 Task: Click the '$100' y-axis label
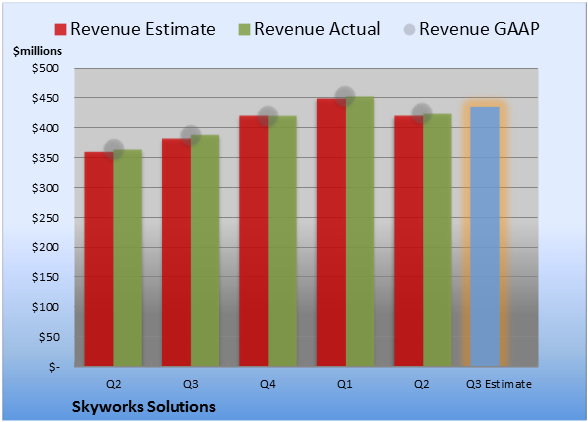45,307
